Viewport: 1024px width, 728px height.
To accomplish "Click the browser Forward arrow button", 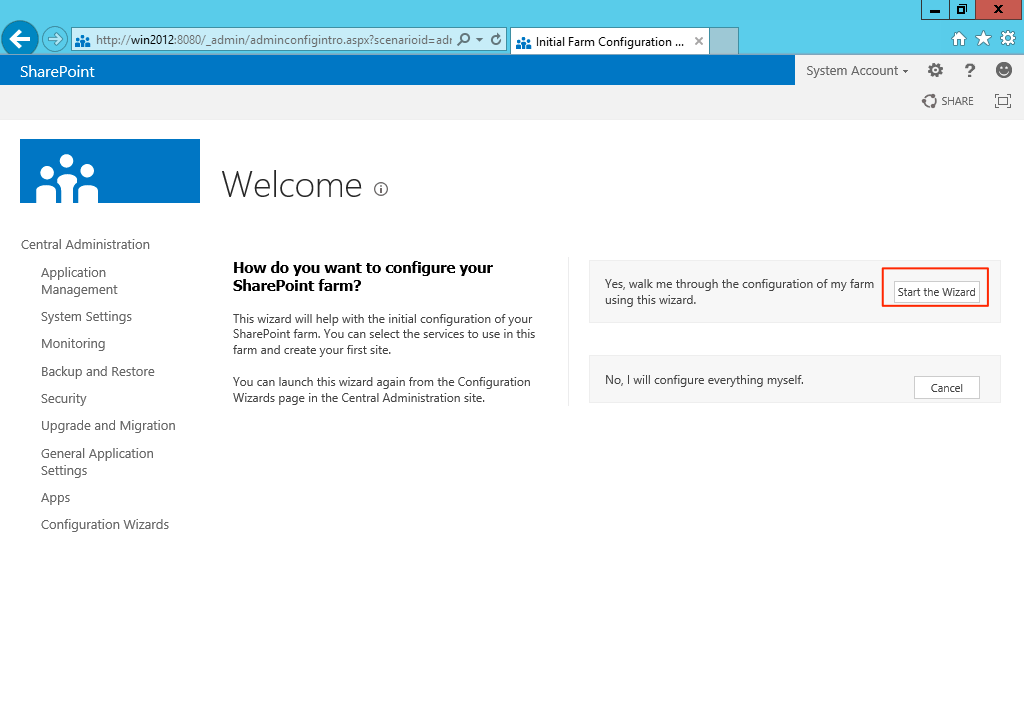I will [55, 39].
